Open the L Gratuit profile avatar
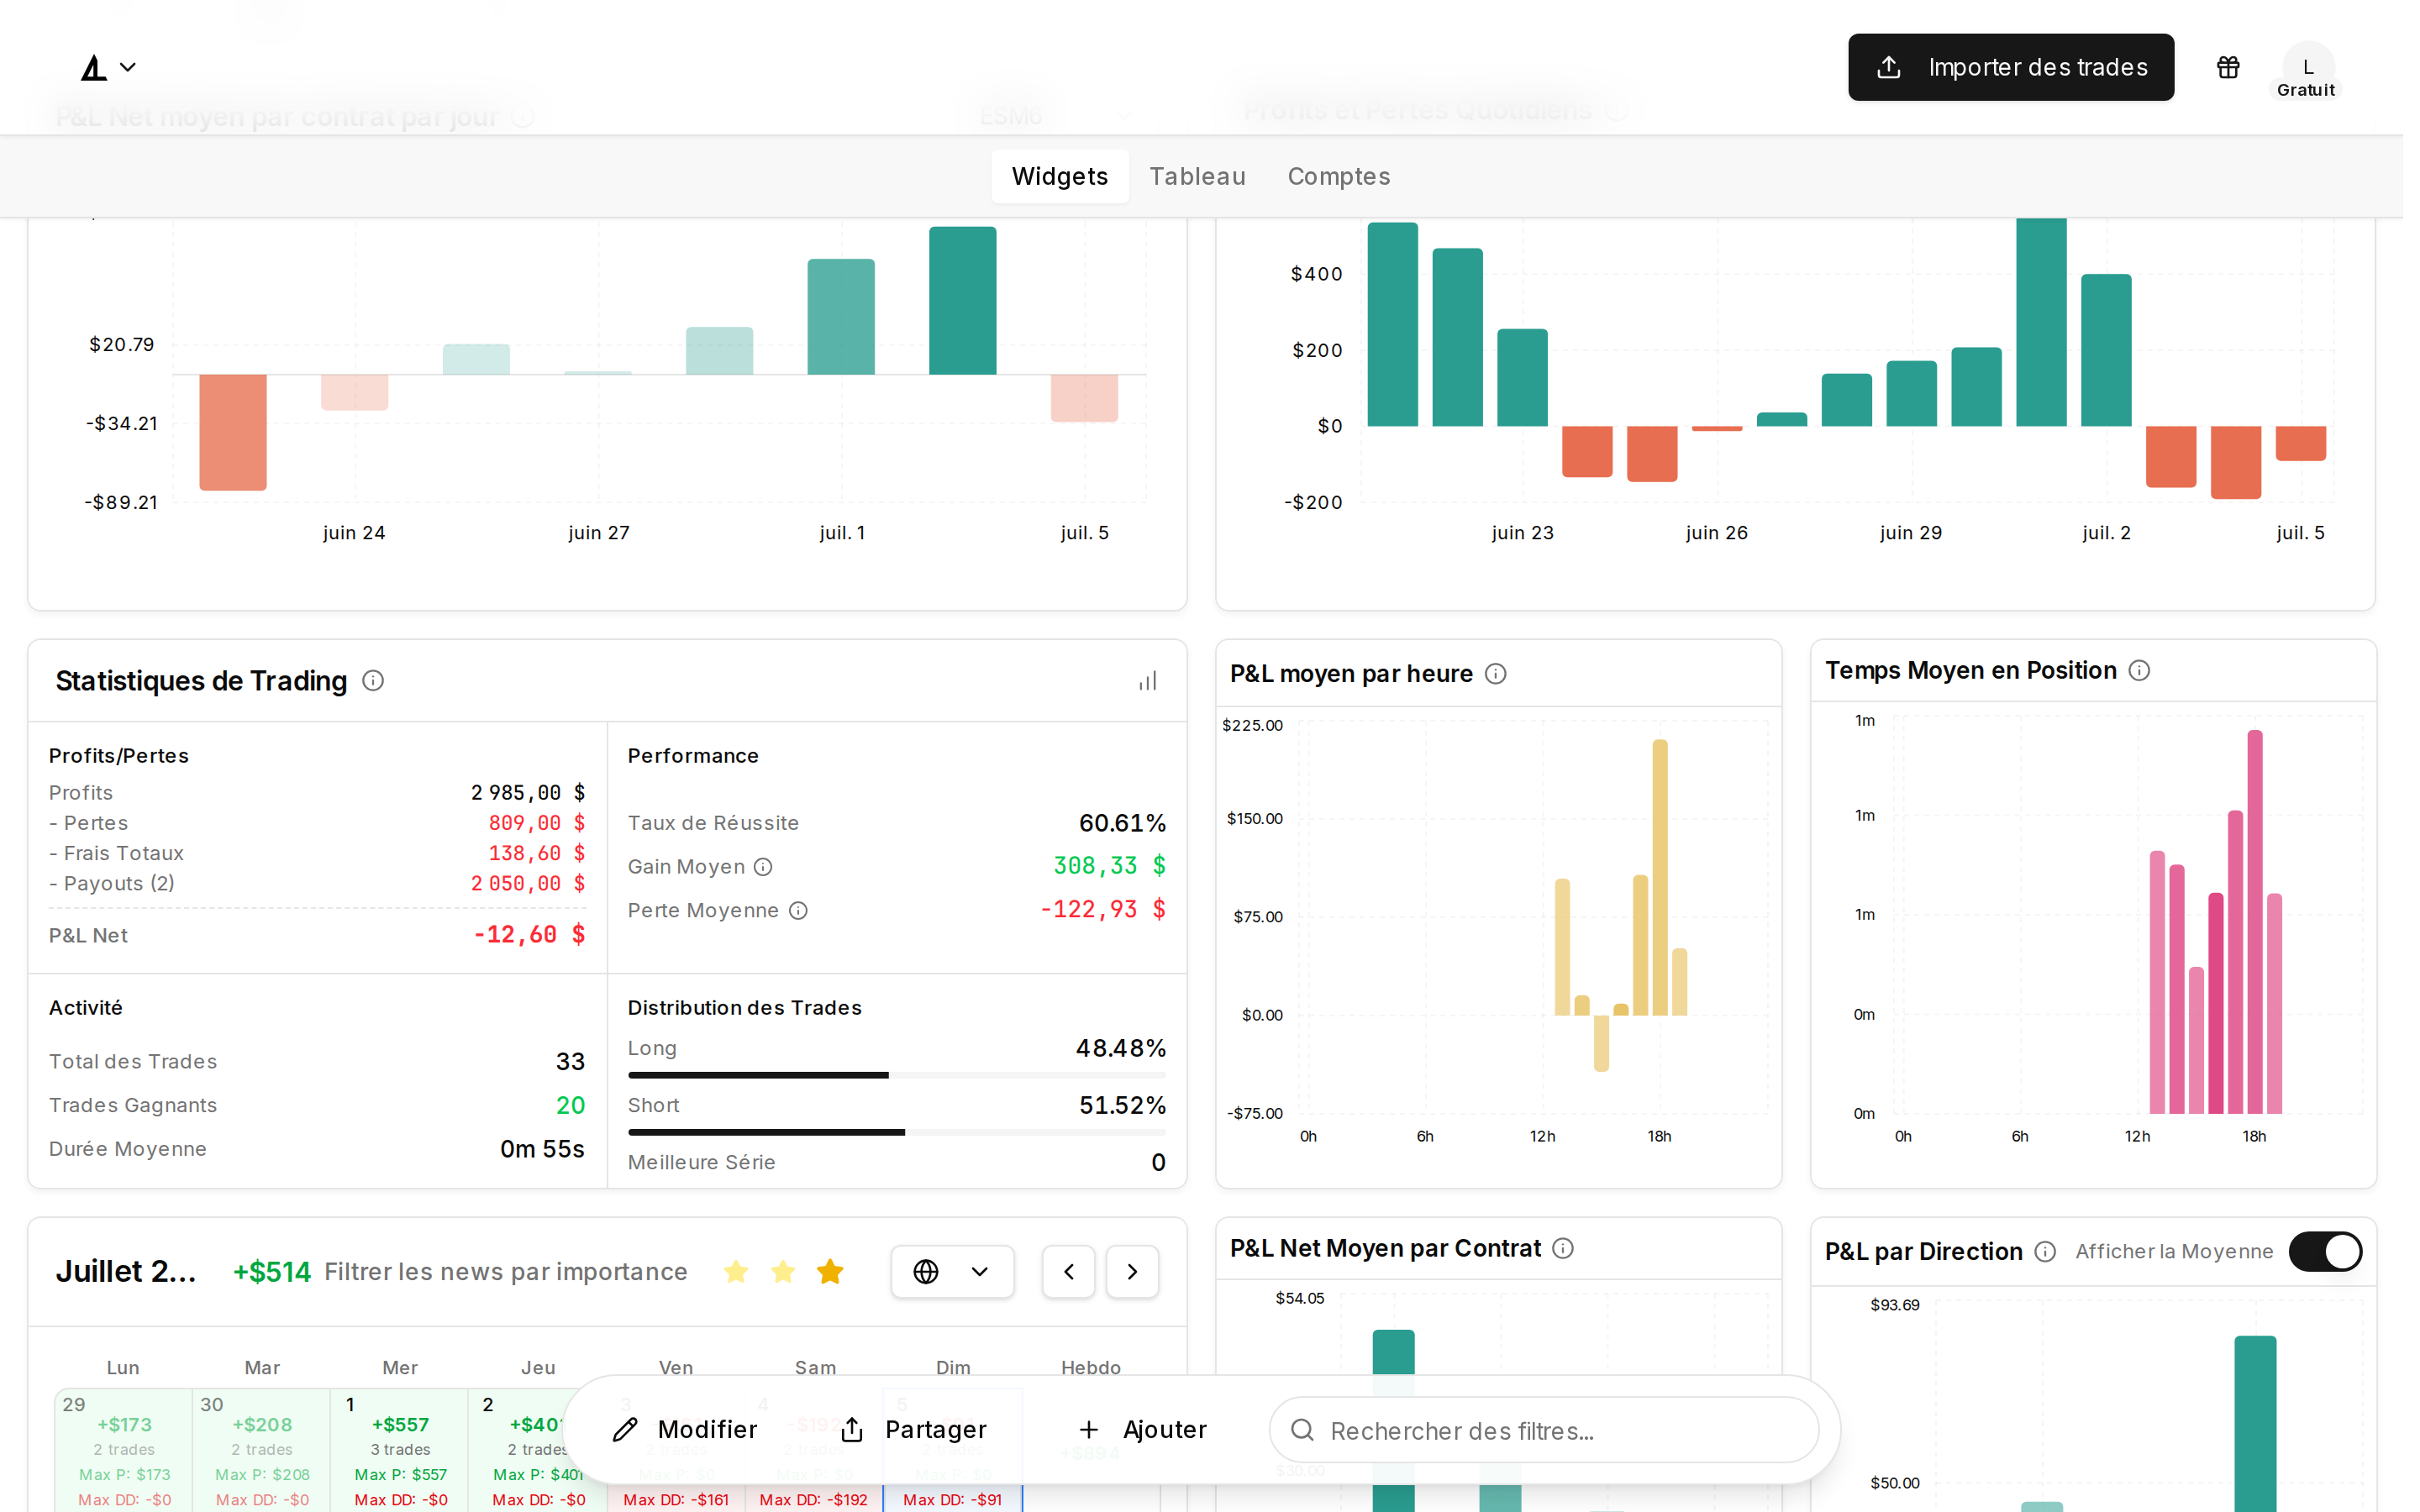 (2307, 70)
